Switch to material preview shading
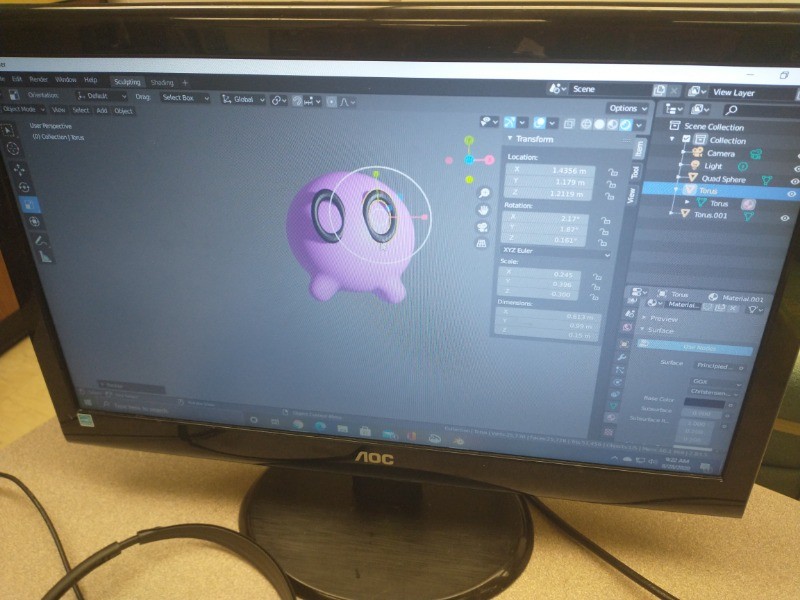 click(612, 124)
